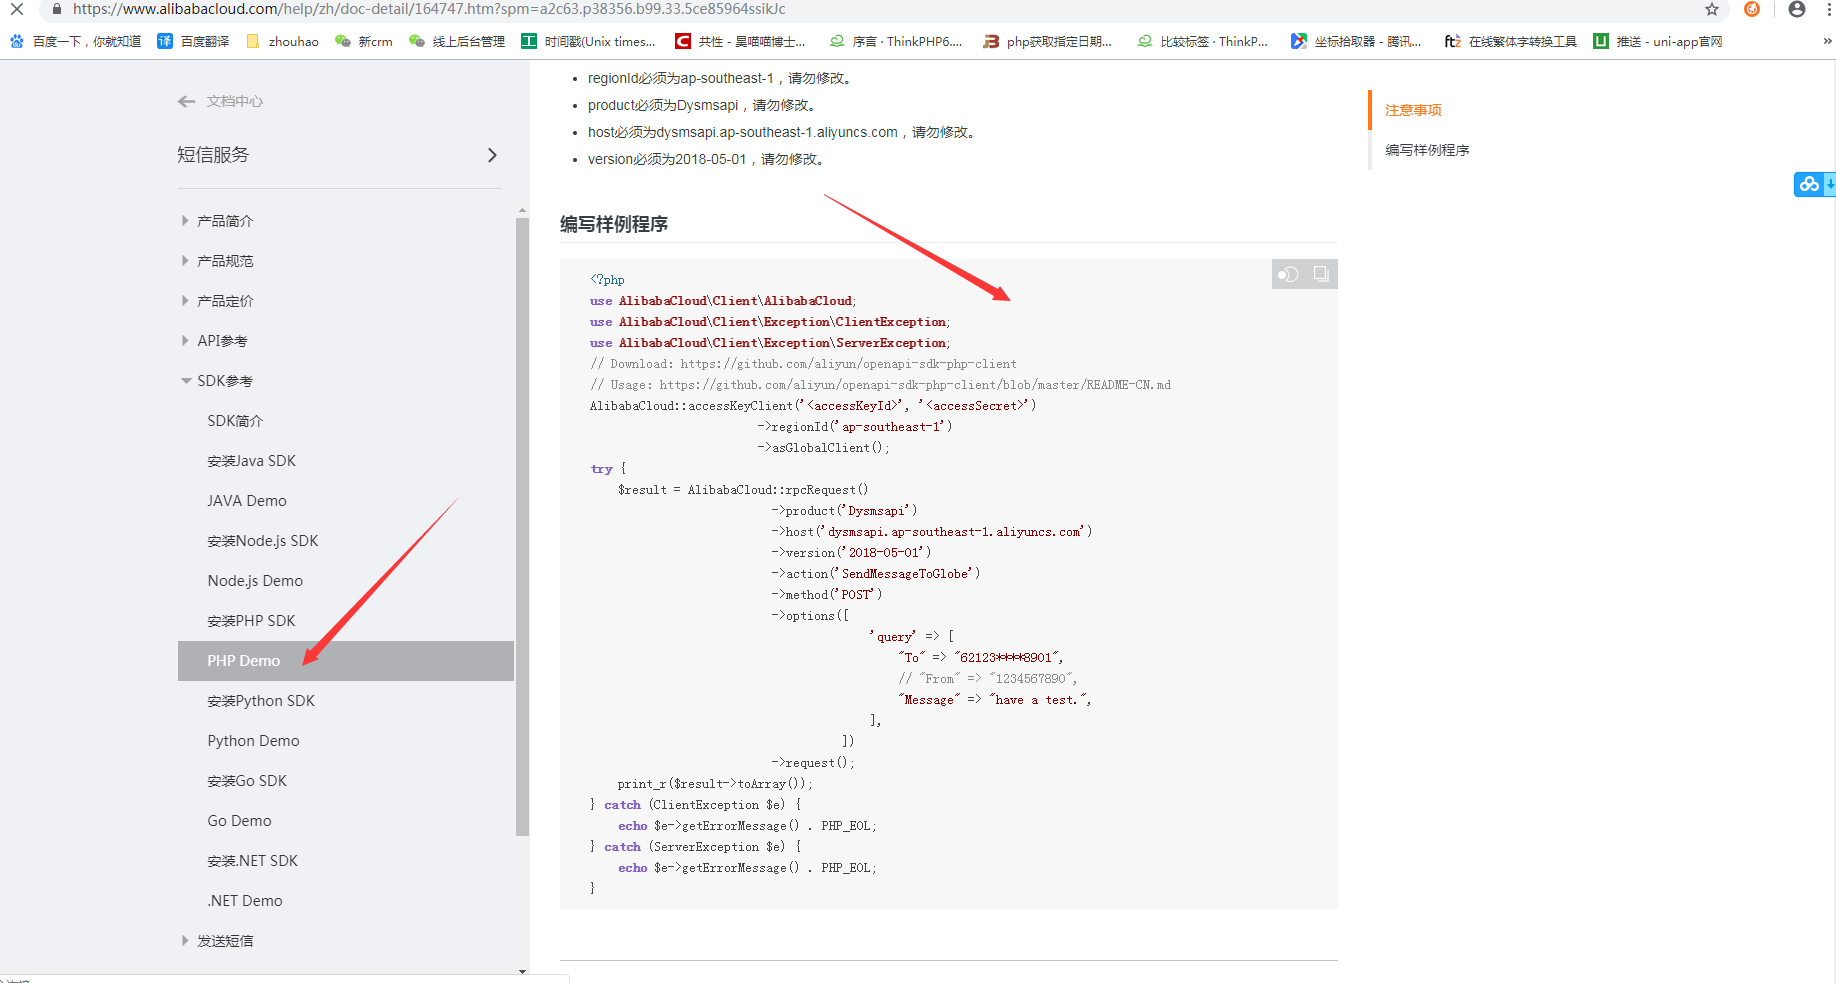Expand the 短信服务 product chevron
Screen dimensions: 1836x983
[x=492, y=155]
